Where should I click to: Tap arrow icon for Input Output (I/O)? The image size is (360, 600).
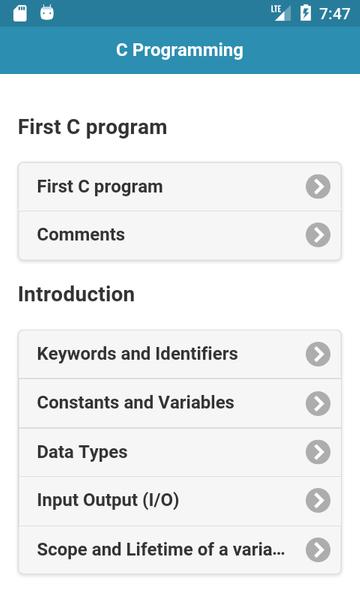318,501
